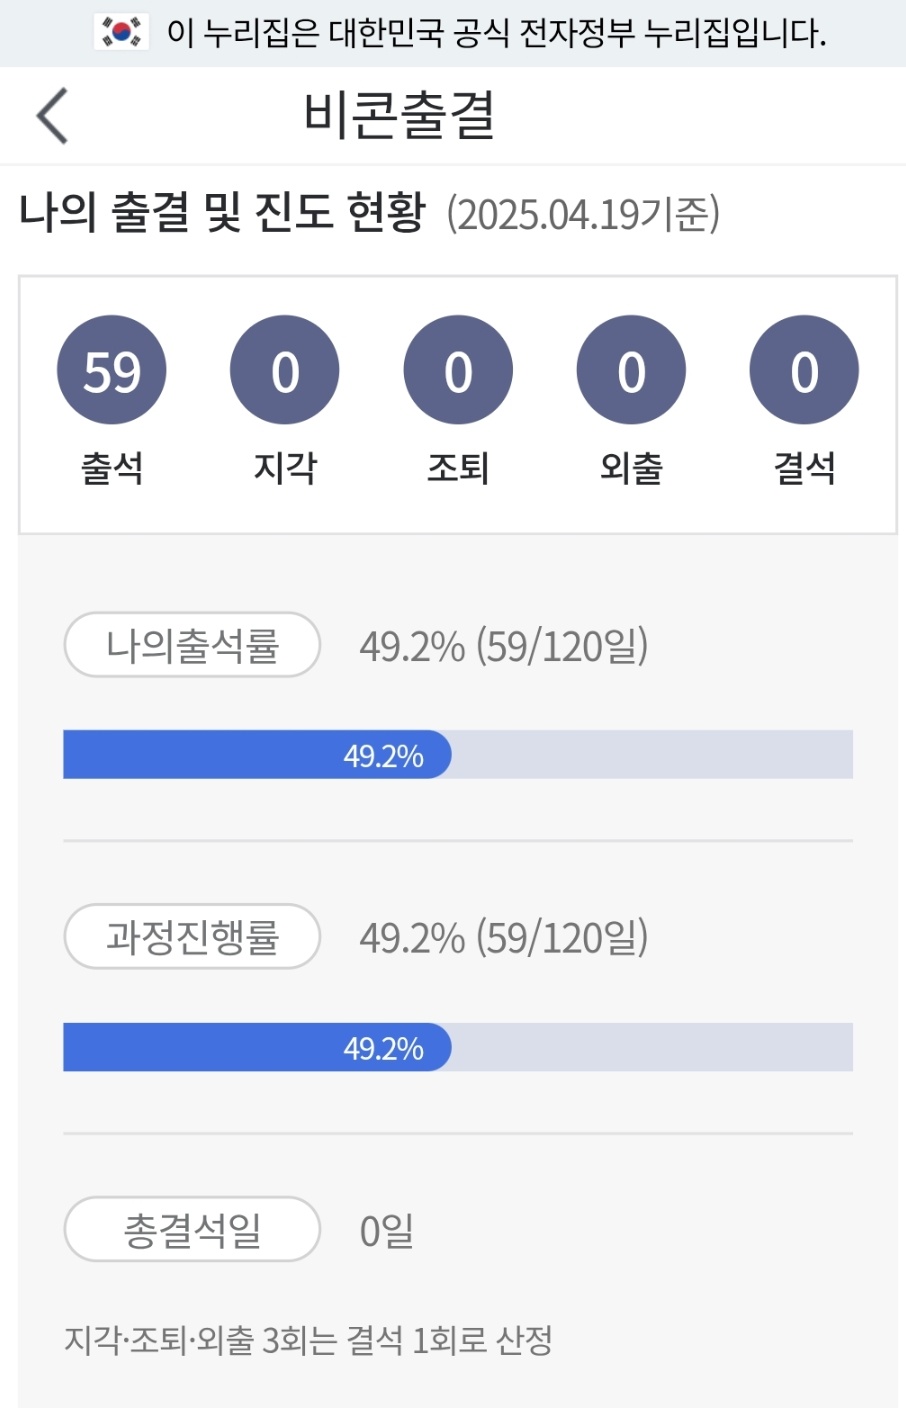This screenshot has width=906, height=1408.
Task: Expand the 과정진행률 section
Action: point(192,937)
